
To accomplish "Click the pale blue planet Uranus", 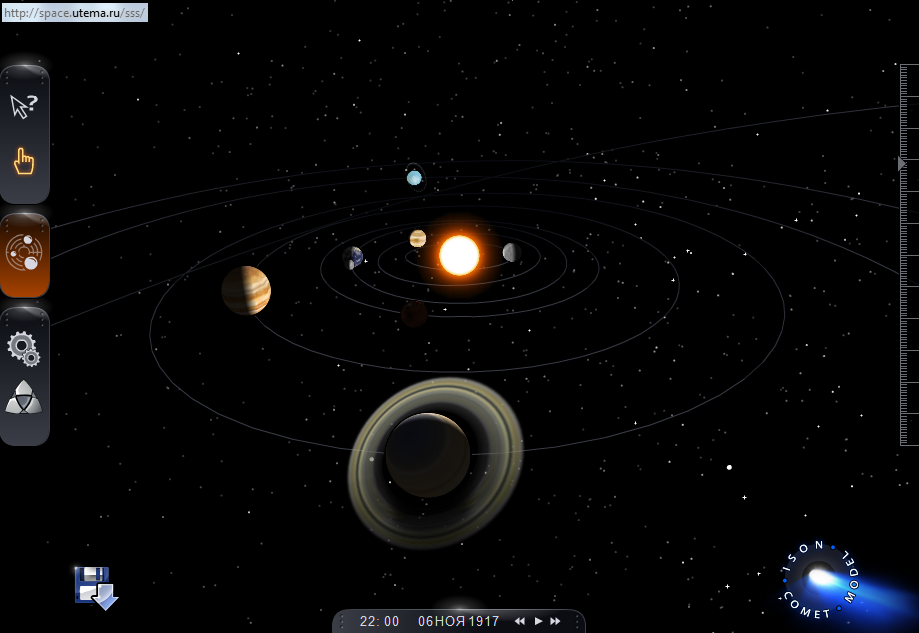I will pos(414,178).
